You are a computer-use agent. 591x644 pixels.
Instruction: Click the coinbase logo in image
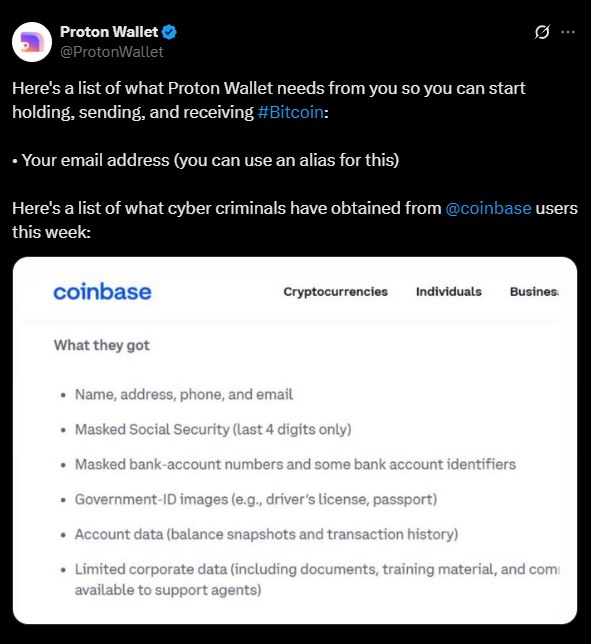pyautogui.click(x=102, y=292)
